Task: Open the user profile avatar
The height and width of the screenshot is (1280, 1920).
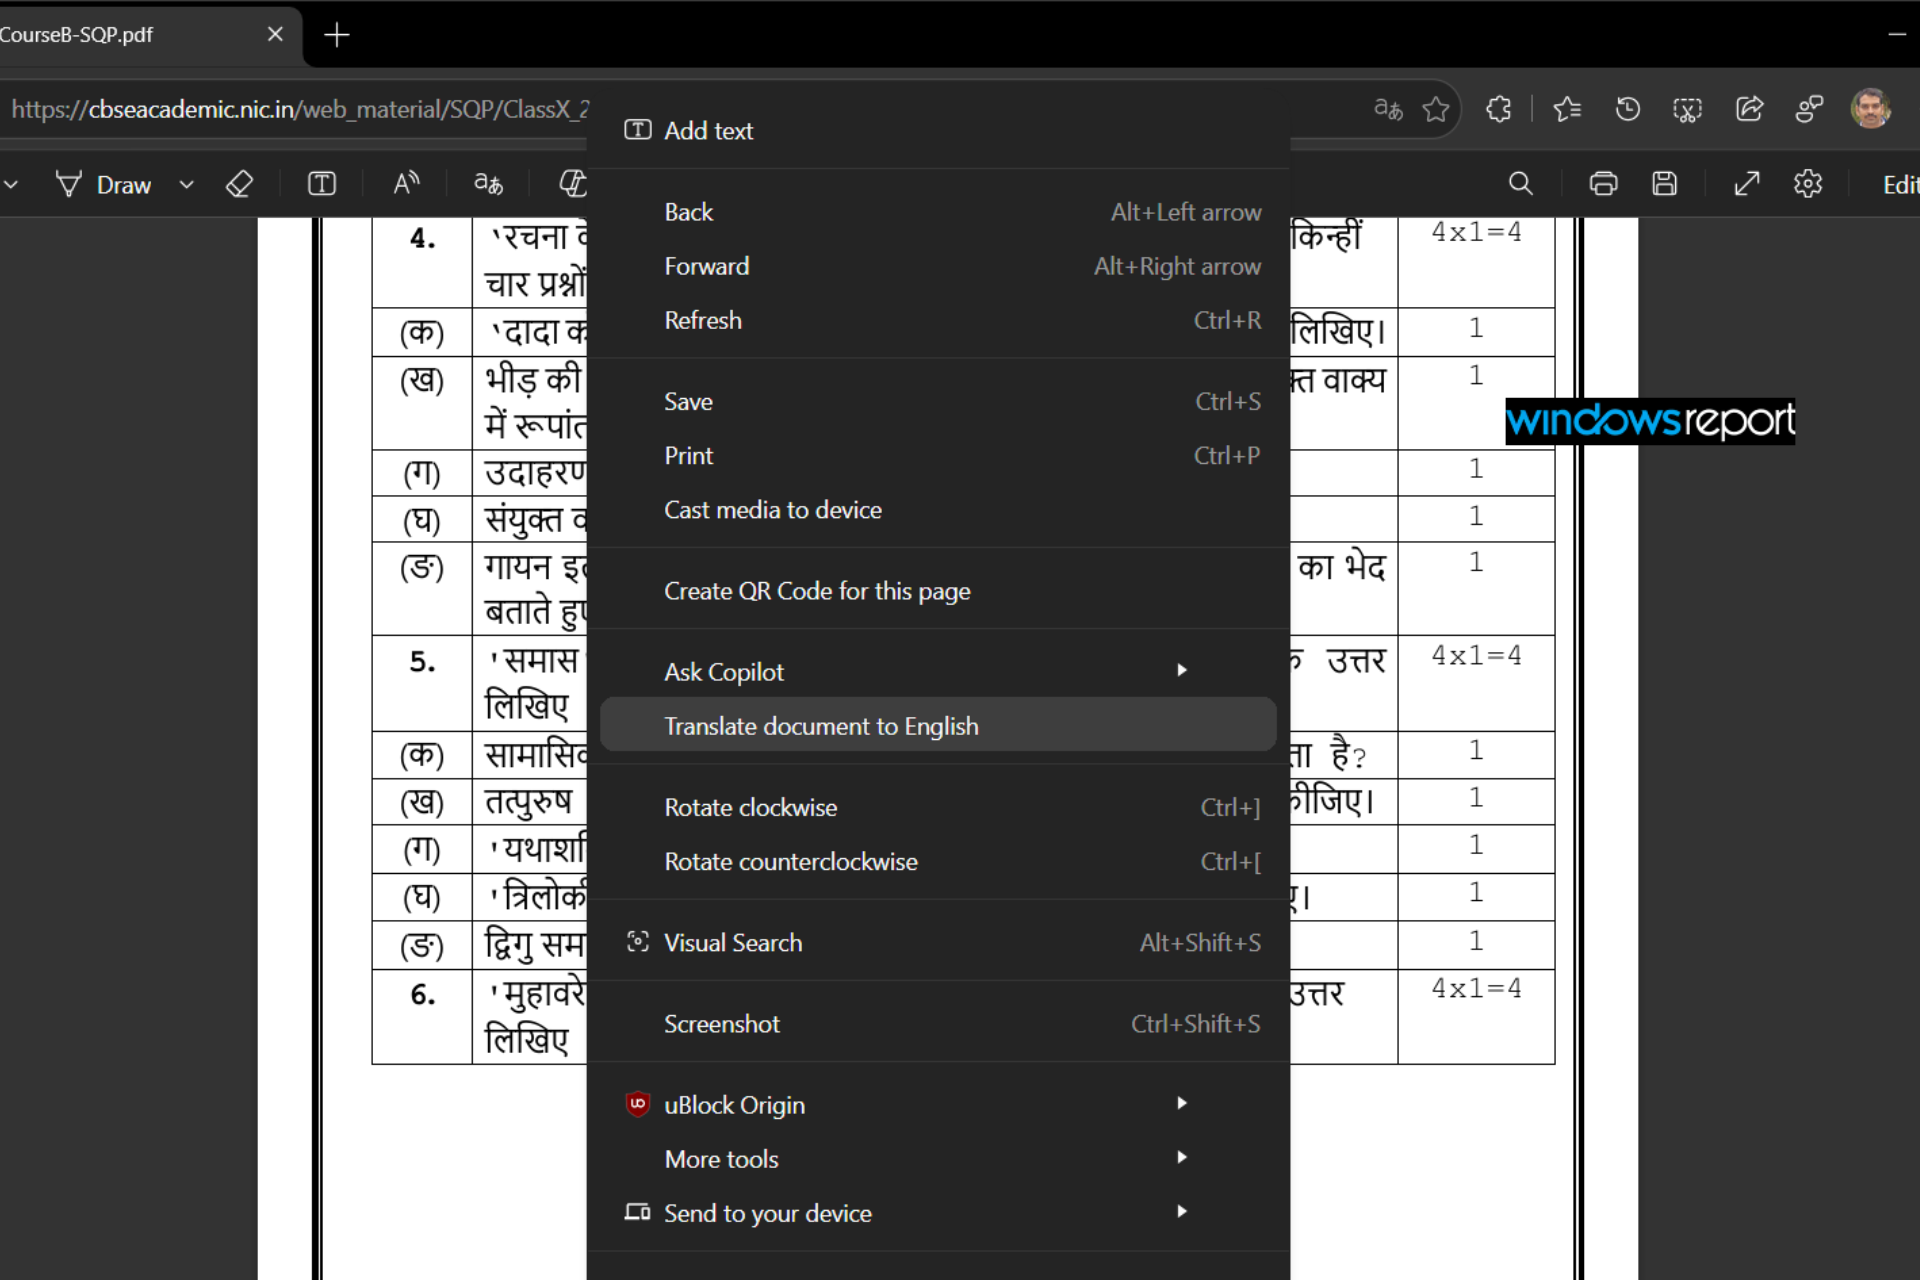Action: 1871,109
